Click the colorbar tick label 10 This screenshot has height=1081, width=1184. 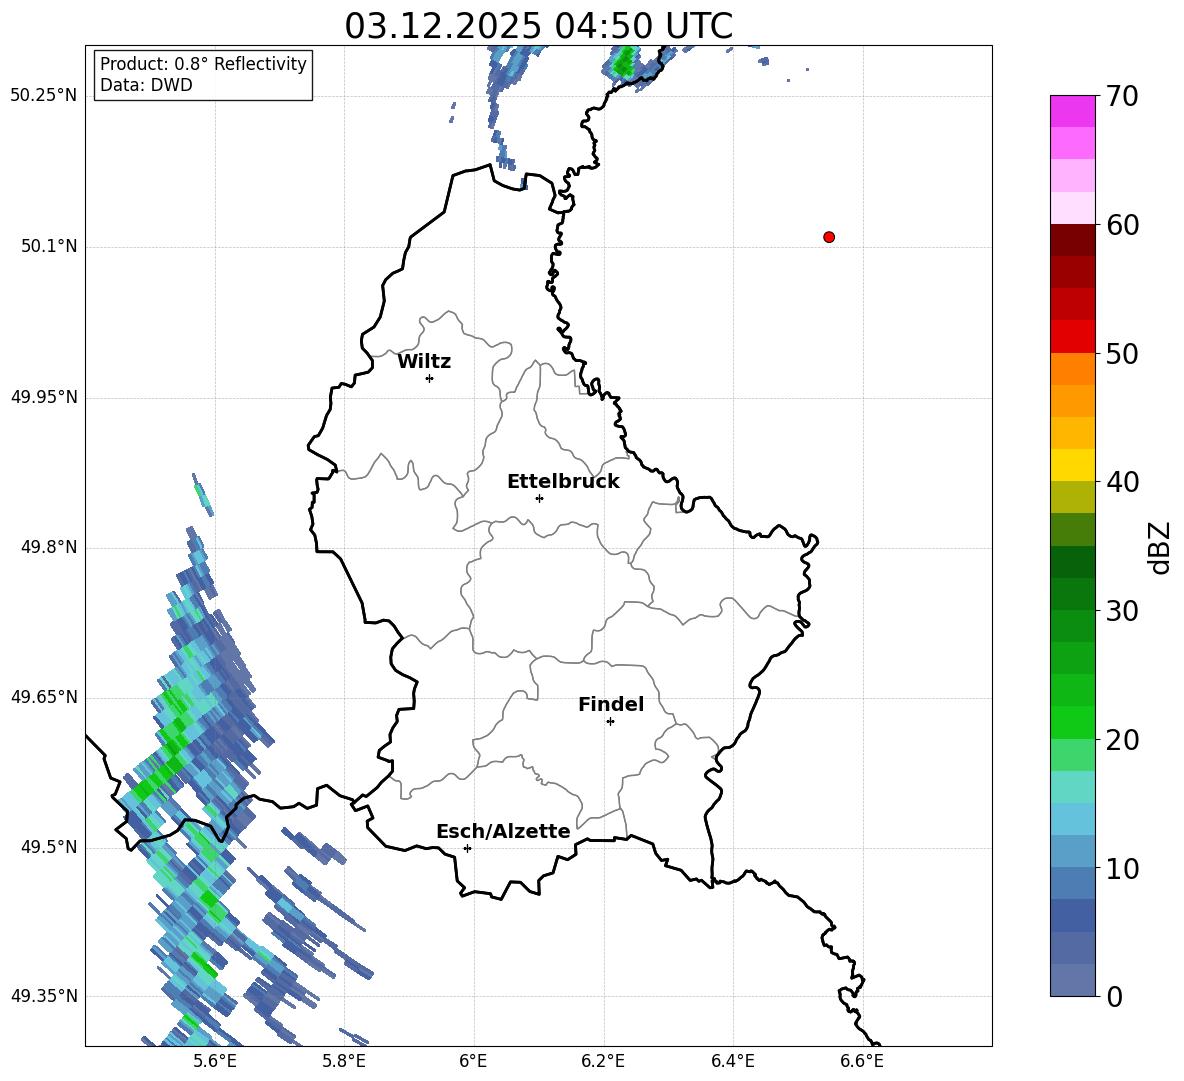pos(1122,868)
